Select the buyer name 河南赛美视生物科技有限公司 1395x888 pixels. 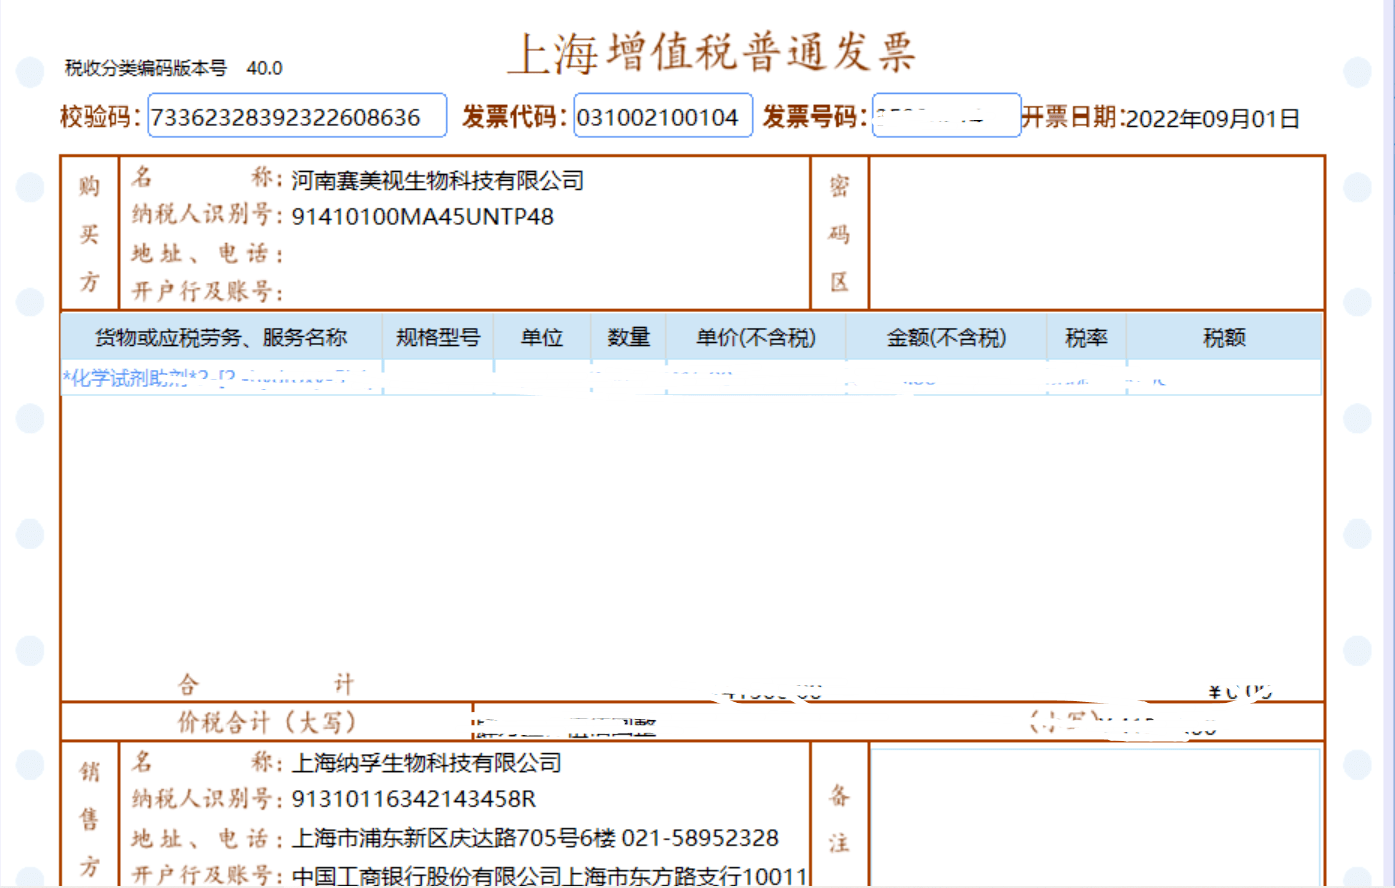tap(437, 181)
